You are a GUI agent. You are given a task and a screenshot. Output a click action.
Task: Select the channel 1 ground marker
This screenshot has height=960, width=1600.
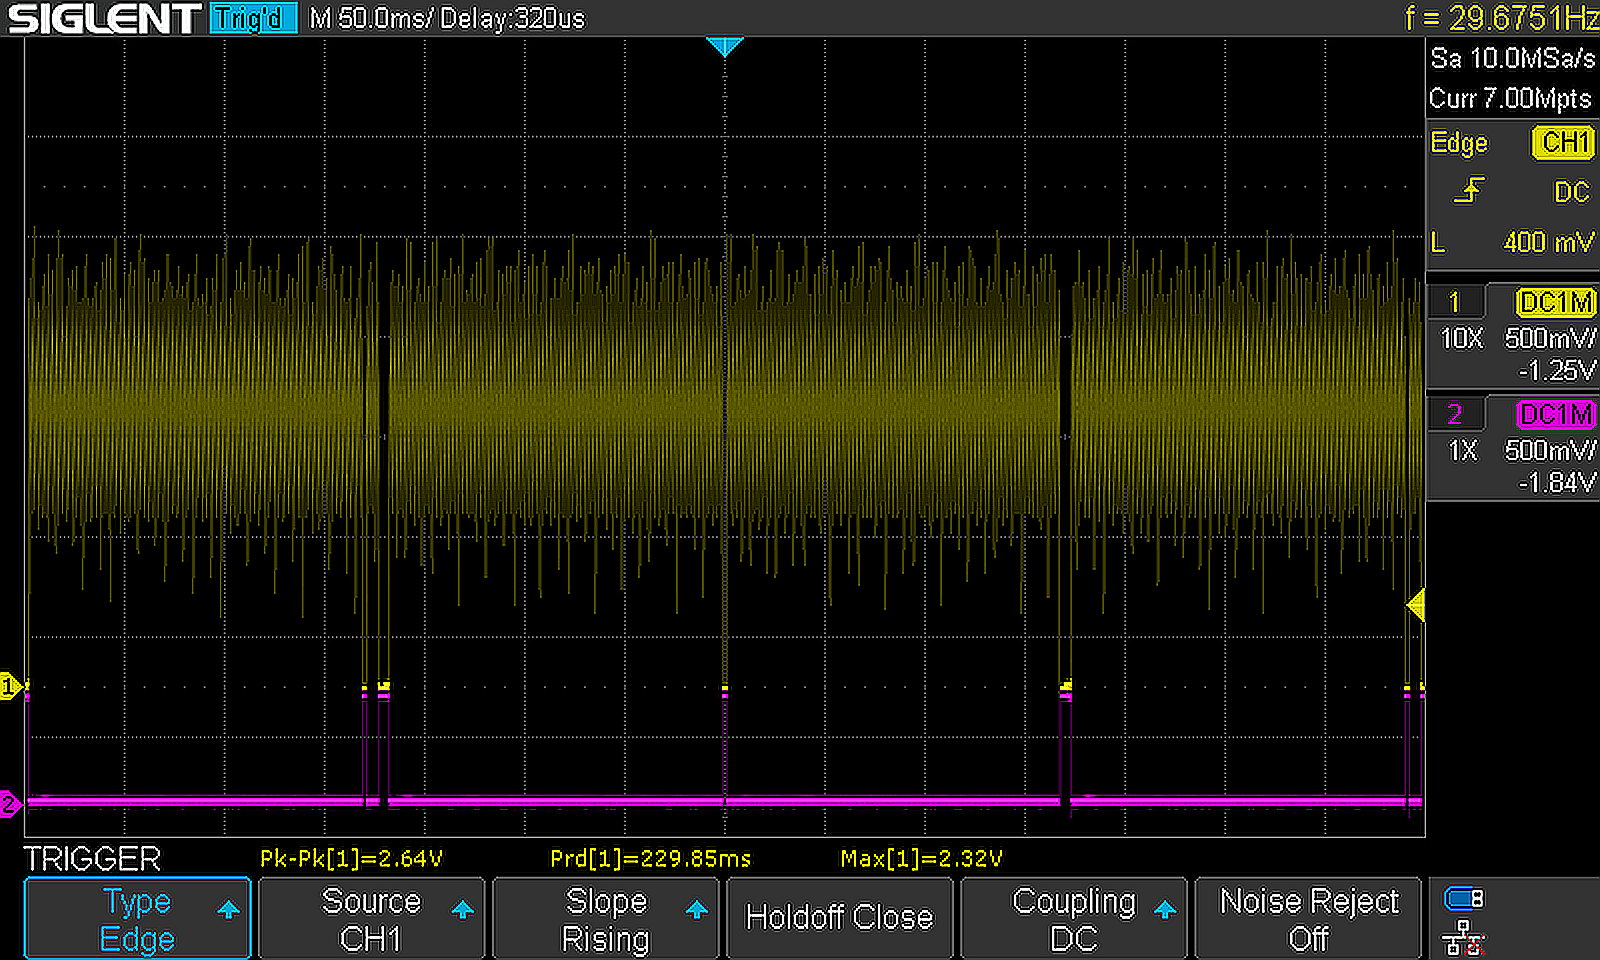tap(10, 686)
